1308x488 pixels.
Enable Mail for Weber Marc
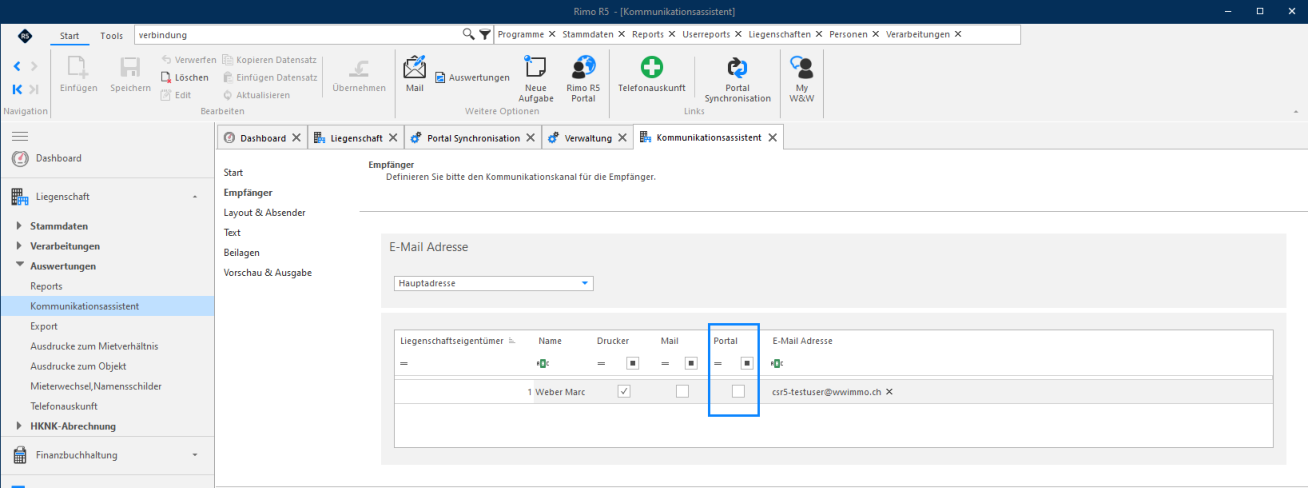[x=682, y=392]
